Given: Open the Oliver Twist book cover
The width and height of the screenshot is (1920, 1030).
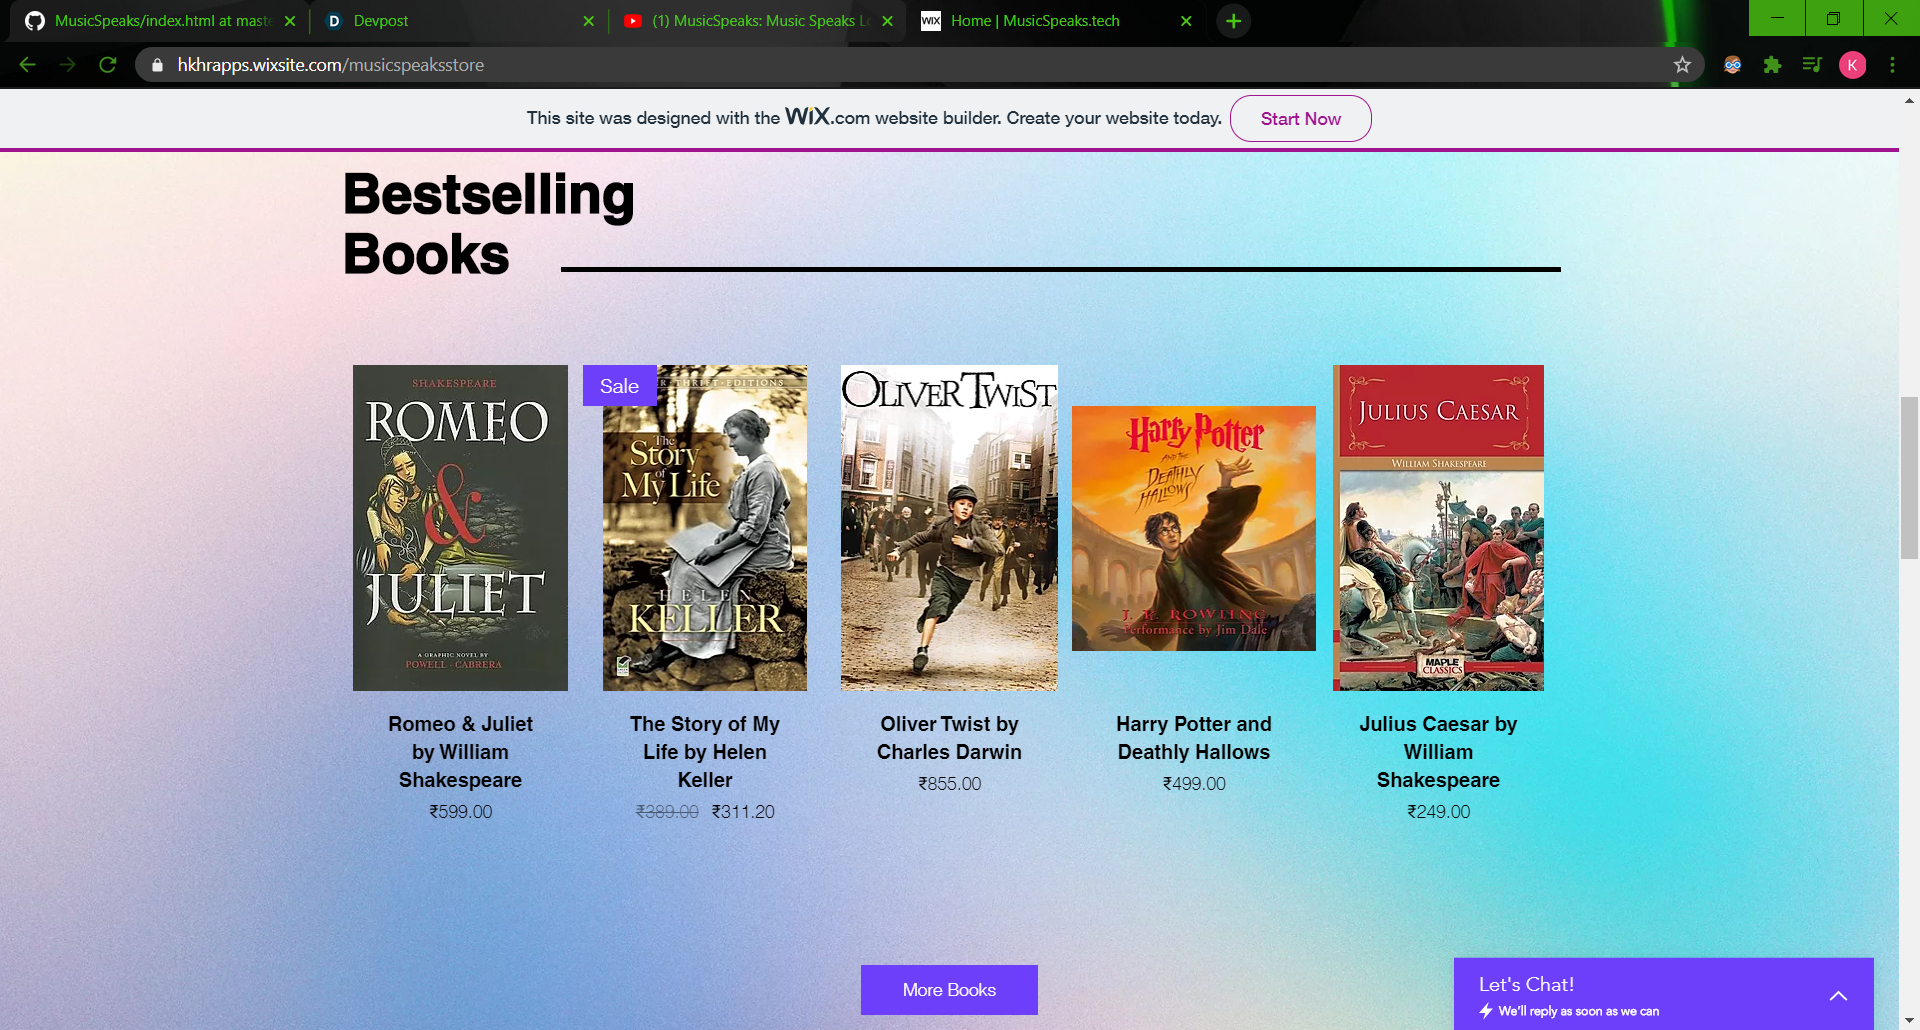Looking at the screenshot, I should [949, 528].
